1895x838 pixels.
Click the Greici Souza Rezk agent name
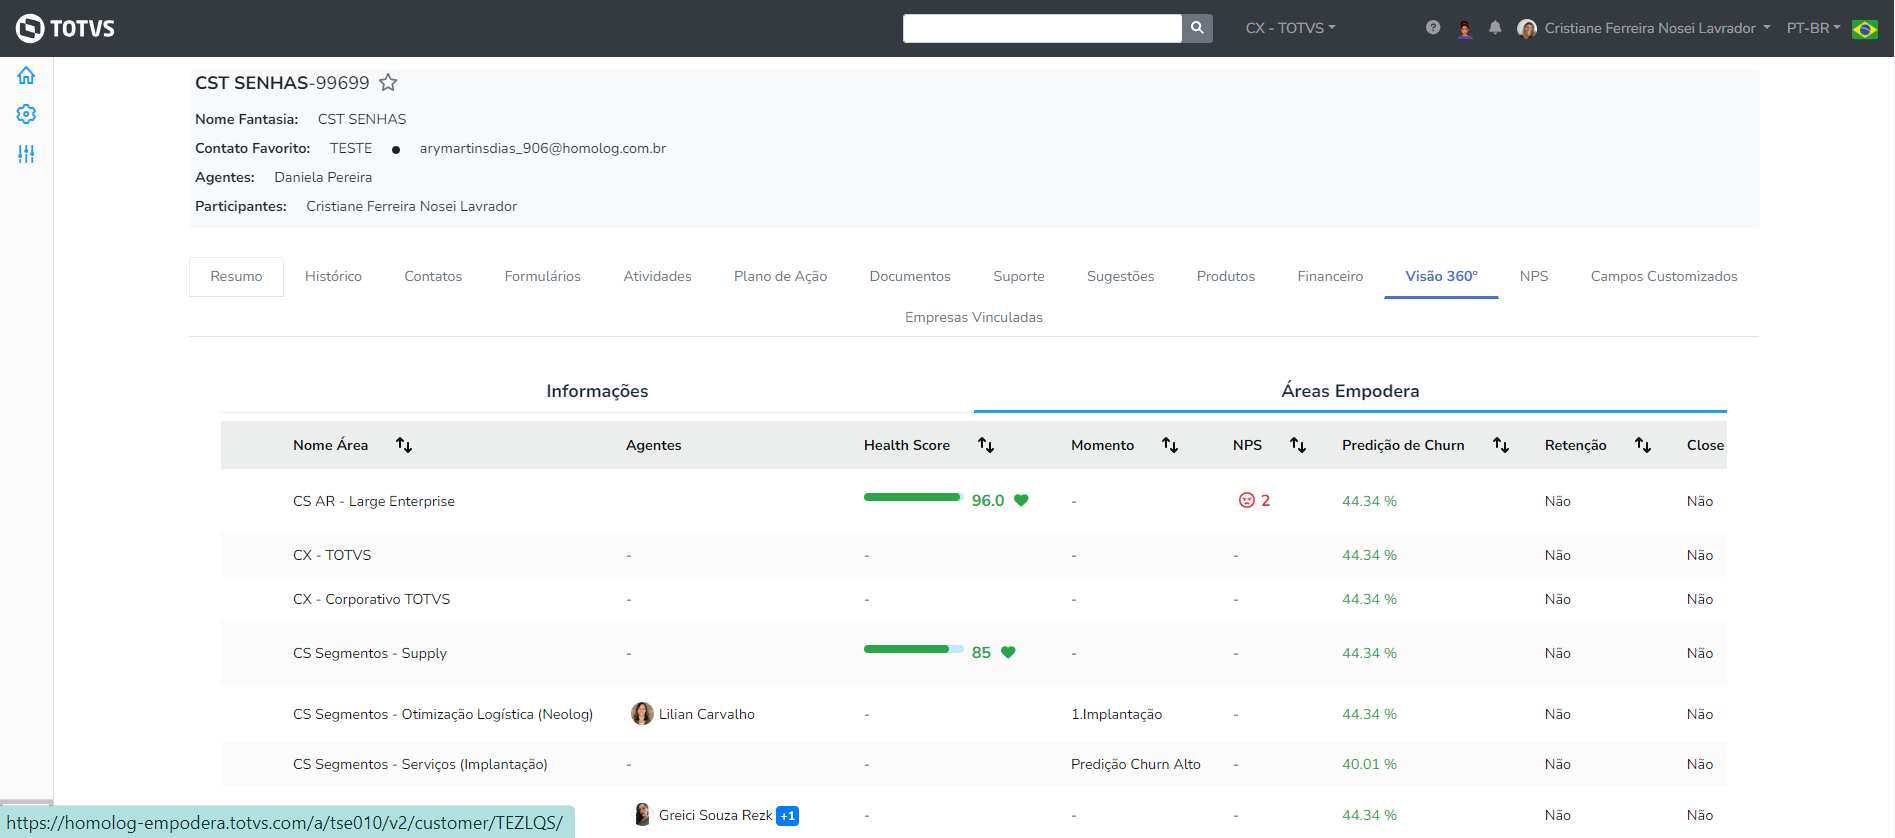click(716, 815)
